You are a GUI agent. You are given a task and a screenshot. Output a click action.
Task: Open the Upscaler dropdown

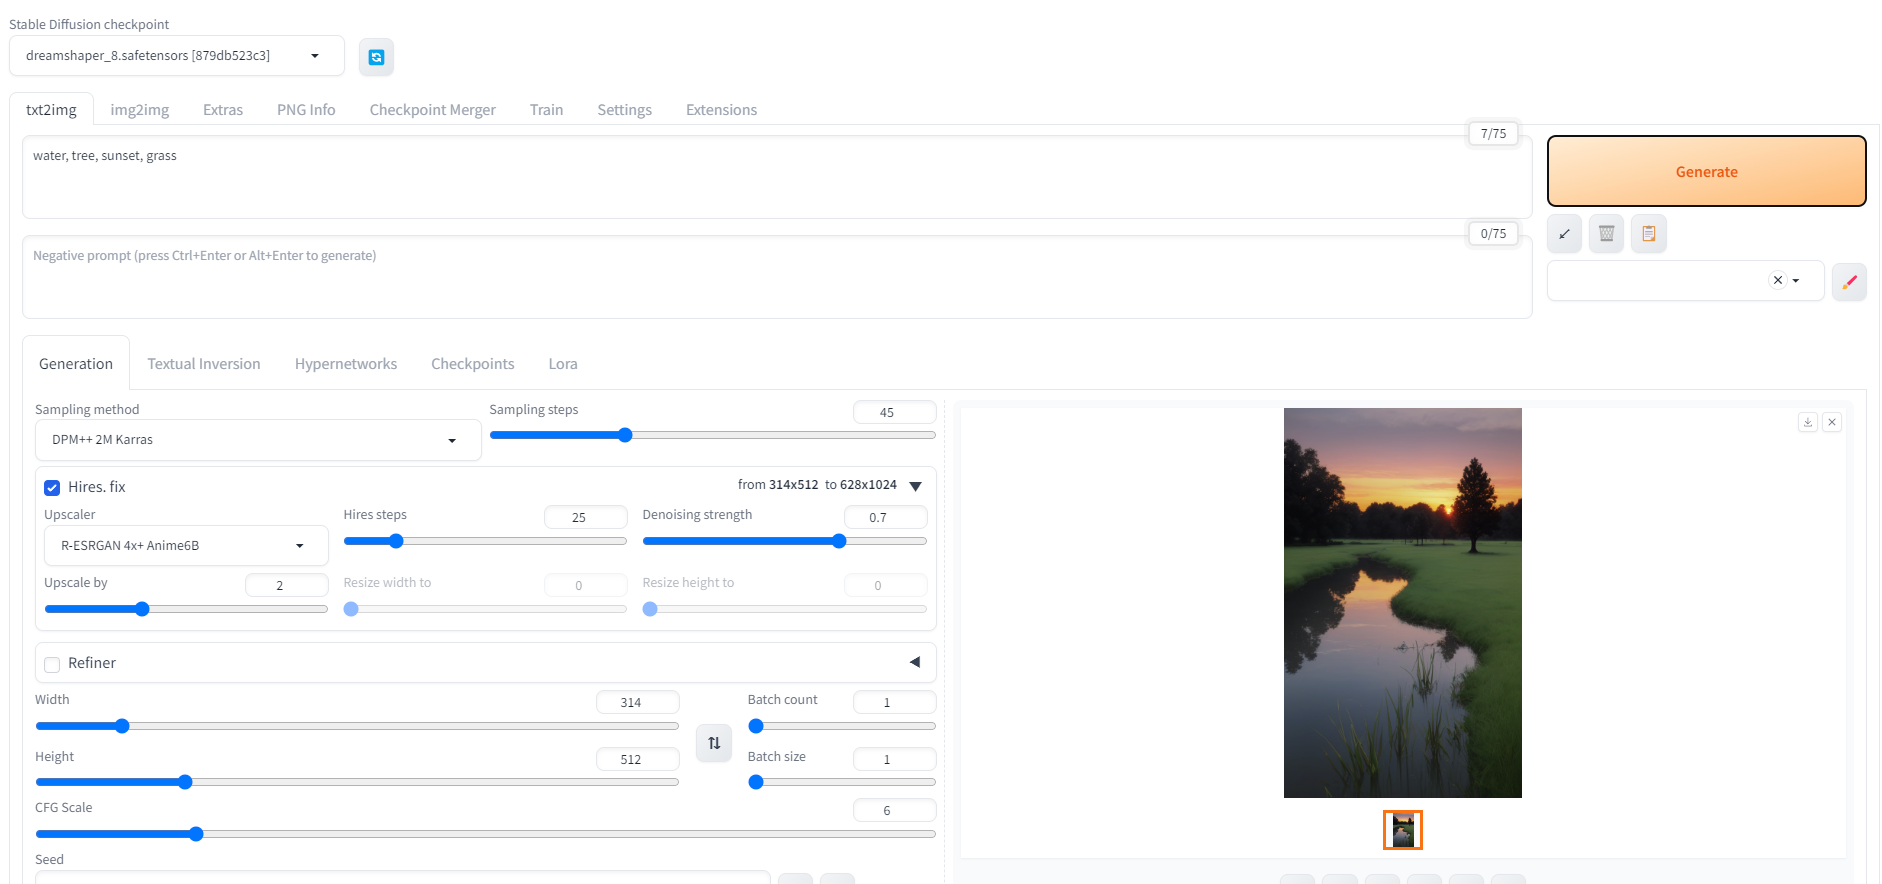click(186, 546)
